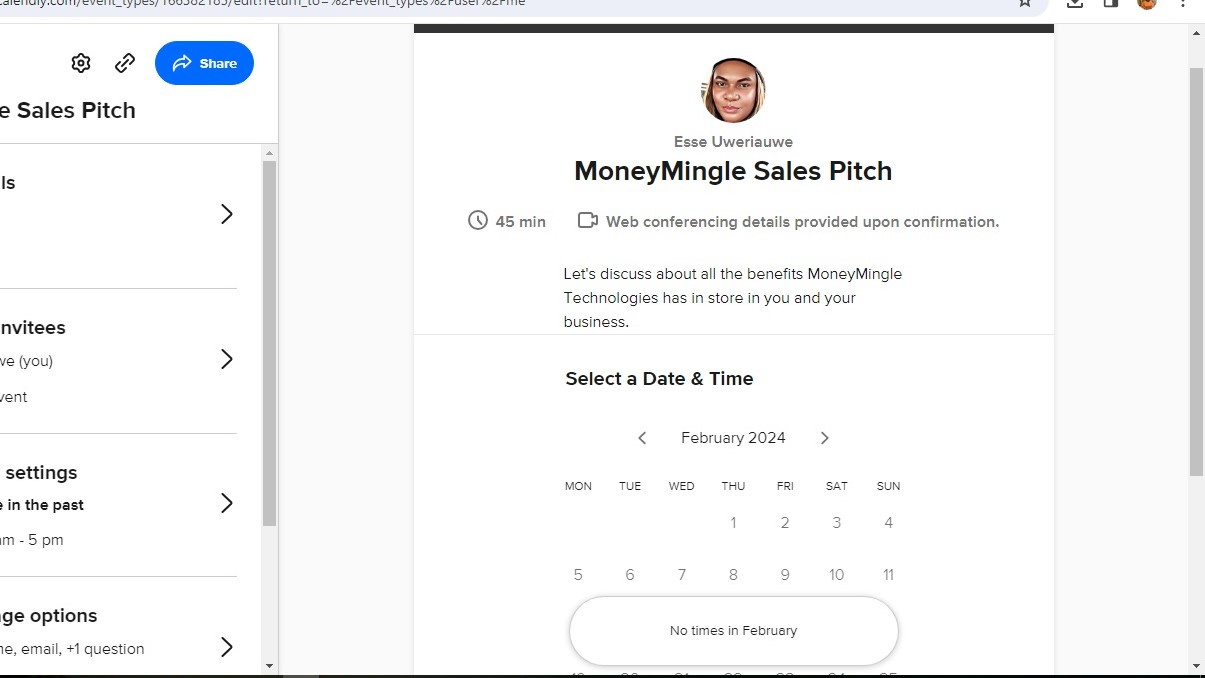Select February 1 on the calendar
This screenshot has height=678, width=1205.
coord(733,522)
